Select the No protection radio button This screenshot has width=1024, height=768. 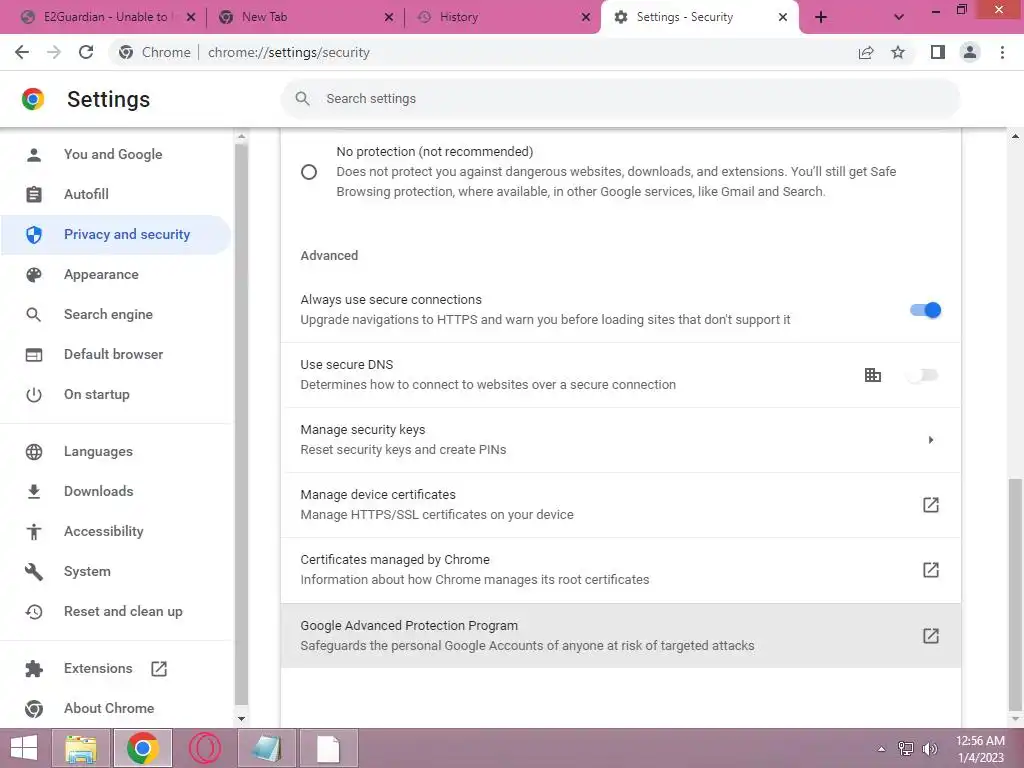(x=309, y=172)
